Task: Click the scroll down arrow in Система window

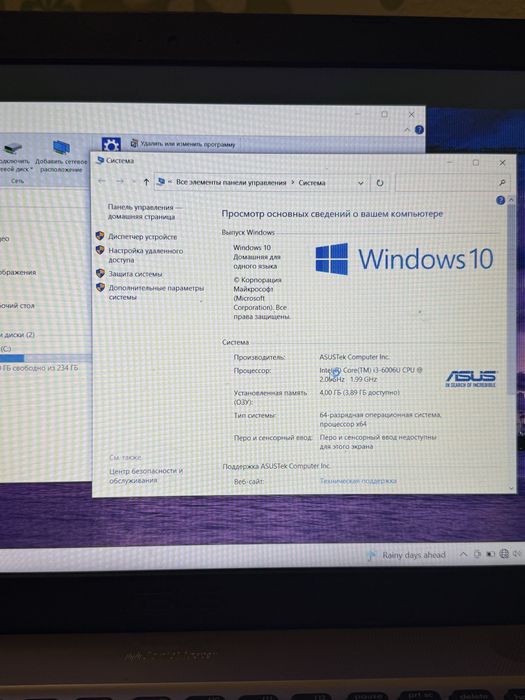Action: point(511,488)
